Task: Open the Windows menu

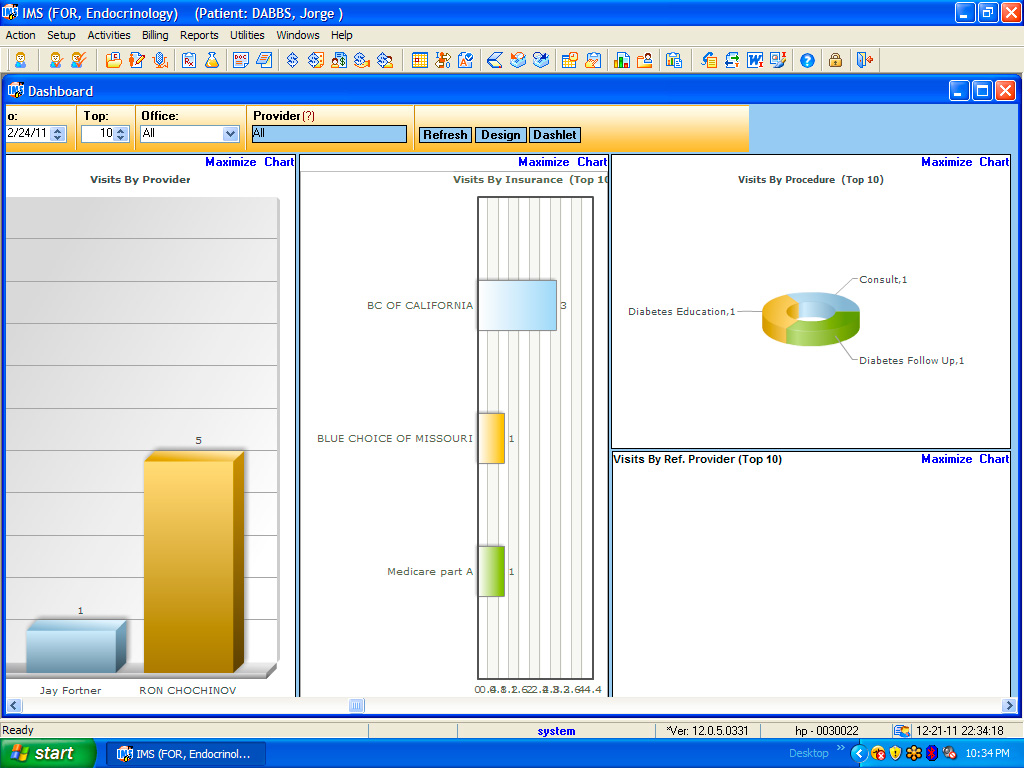Action: click(x=298, y=35)
